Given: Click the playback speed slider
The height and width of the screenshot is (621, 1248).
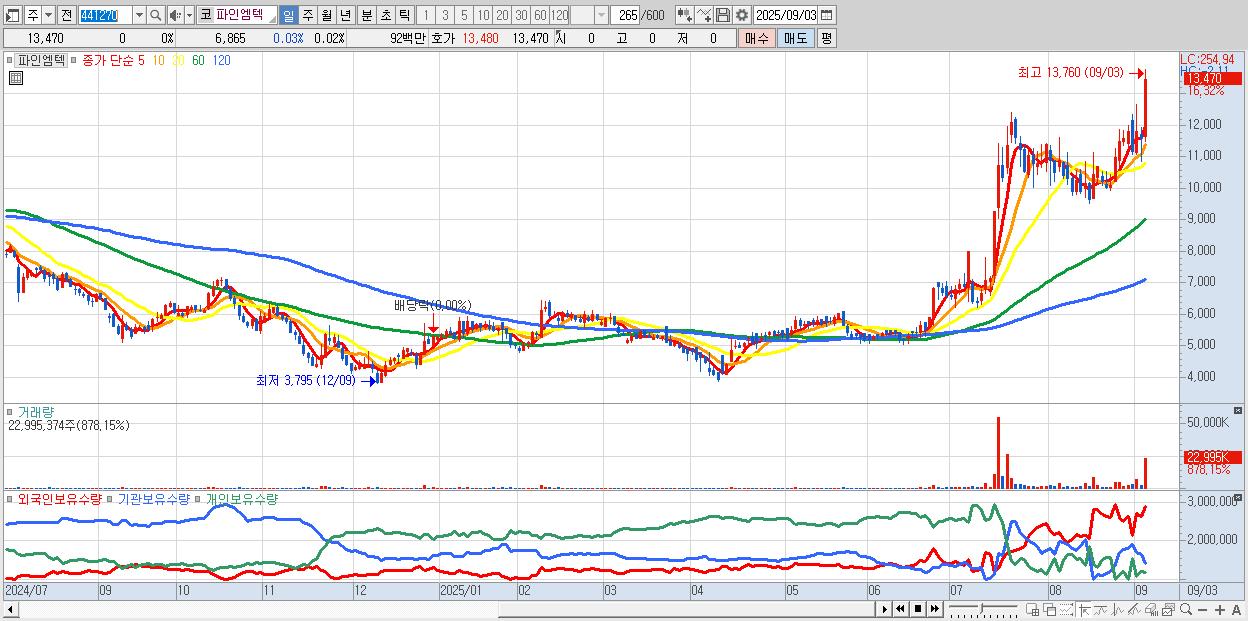Looking at the screenshot, I should tap(984, 608).
